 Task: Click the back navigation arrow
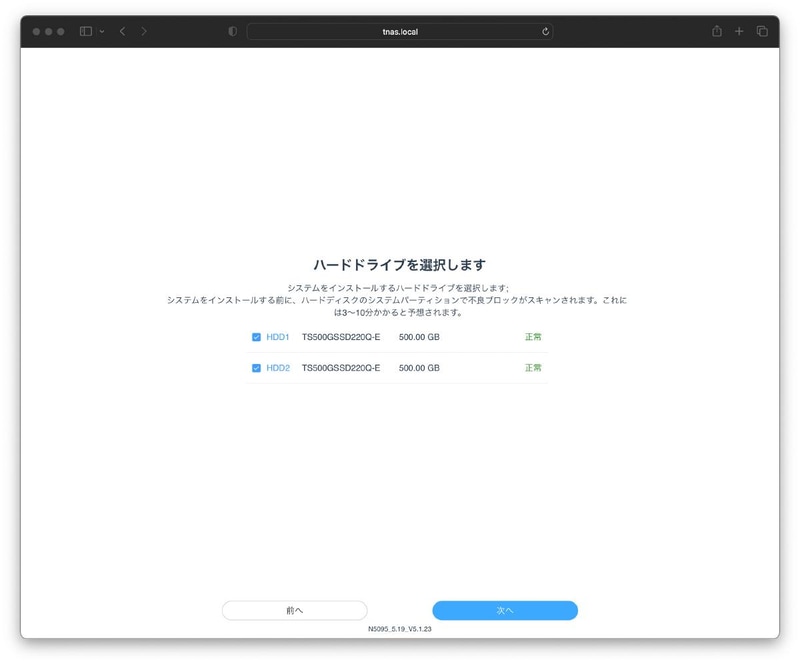pos(121,31)
